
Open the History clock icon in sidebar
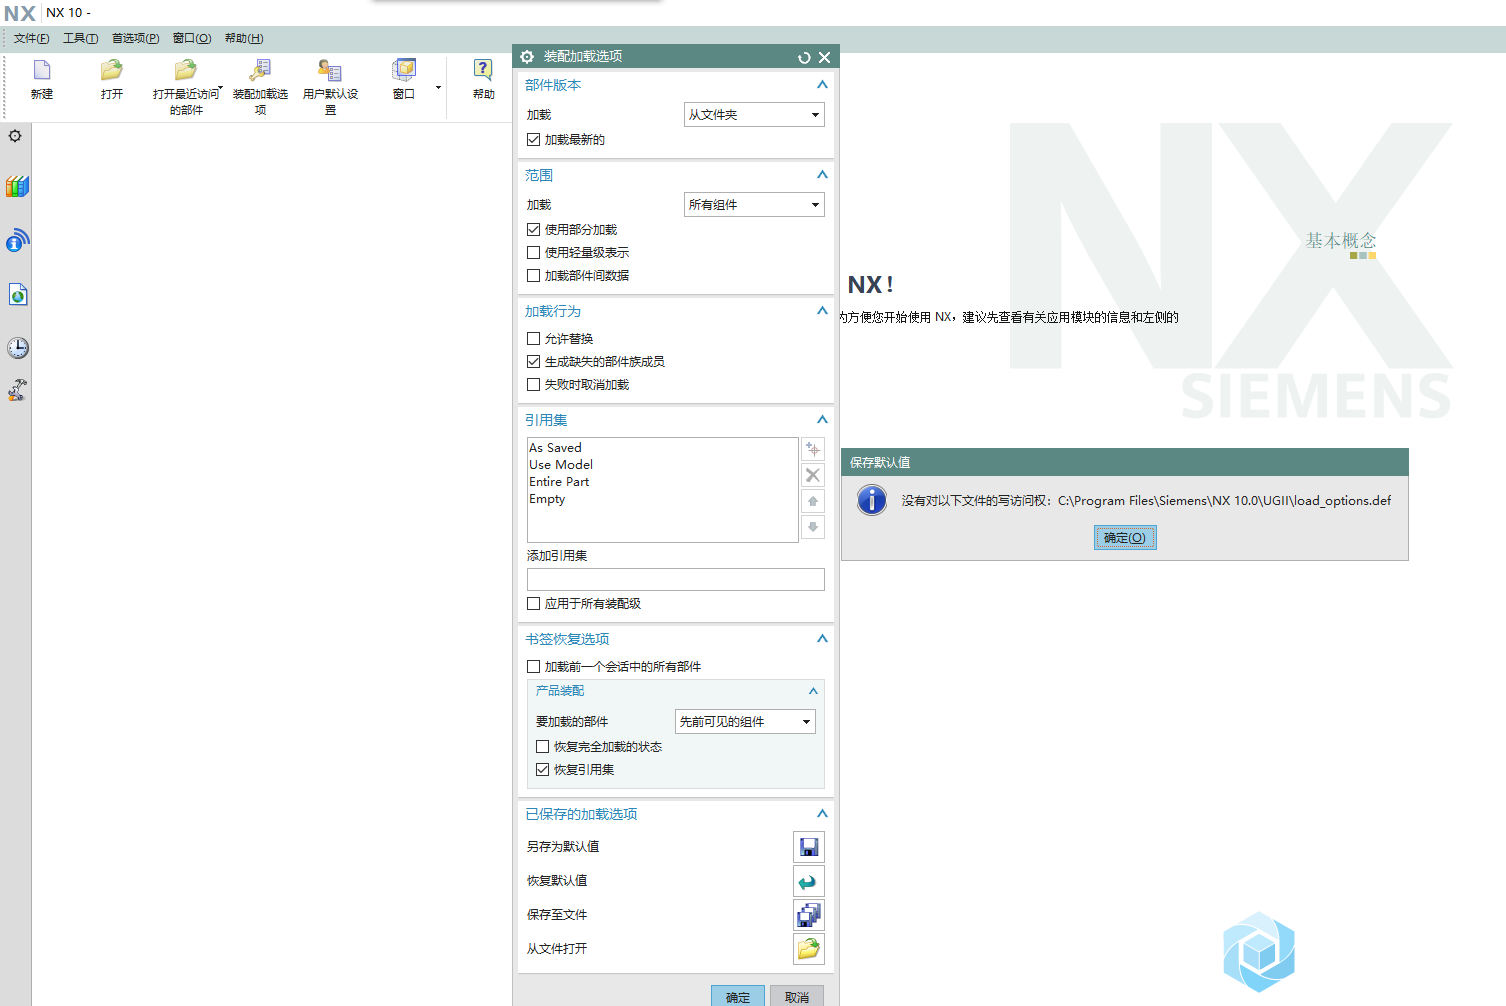tap(17, 347)
